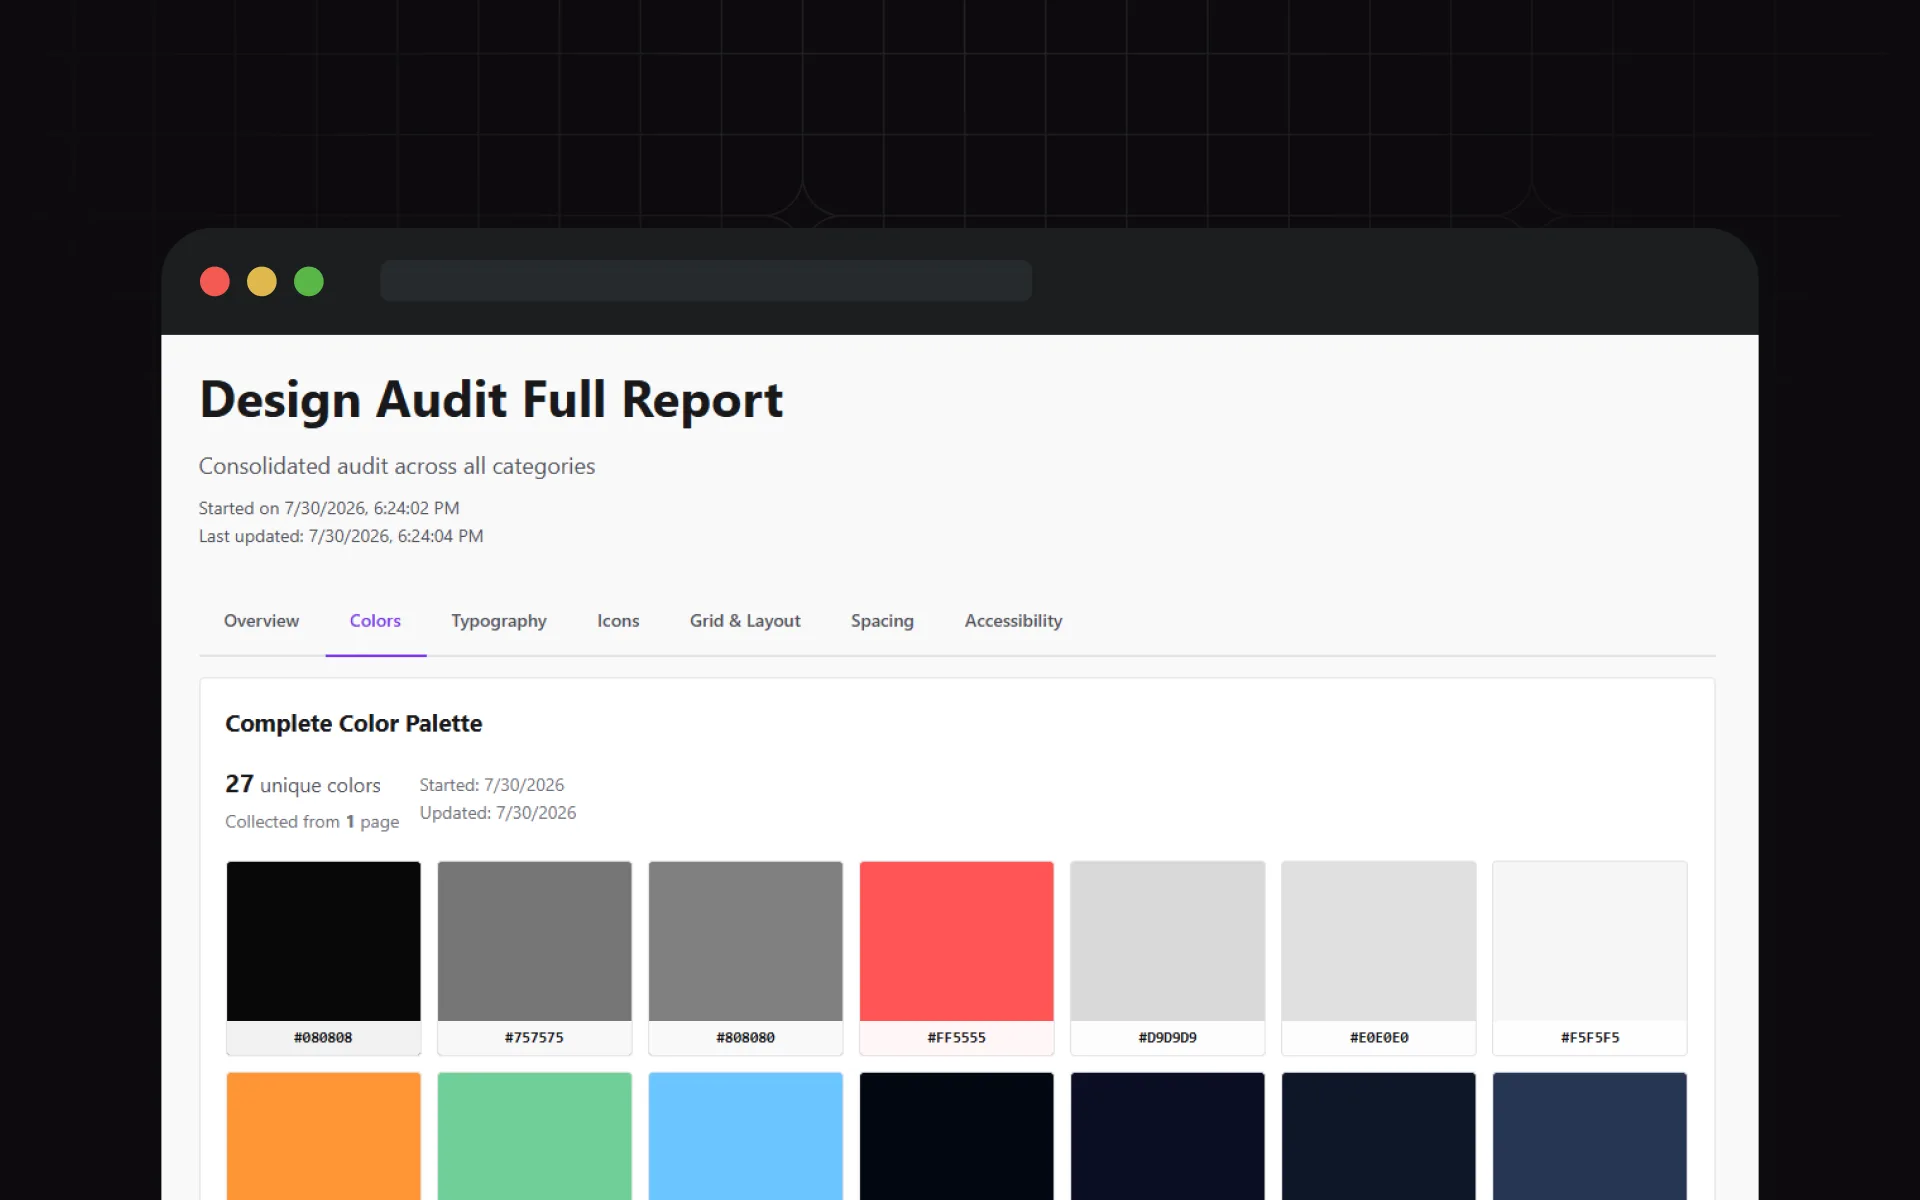Click the '27 unique colors' count
This screenshot has height=1200, width=1920.
(303, 784)
